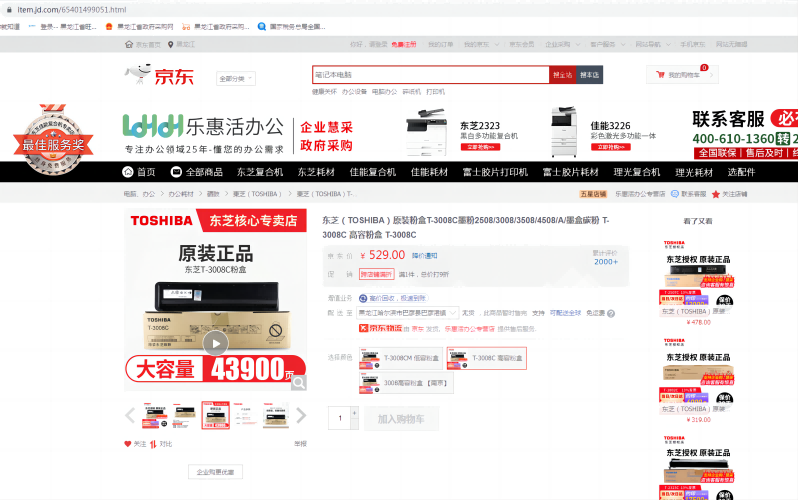
Task: Select the T-3008C 高容粉盒 option
Action: 487,358
